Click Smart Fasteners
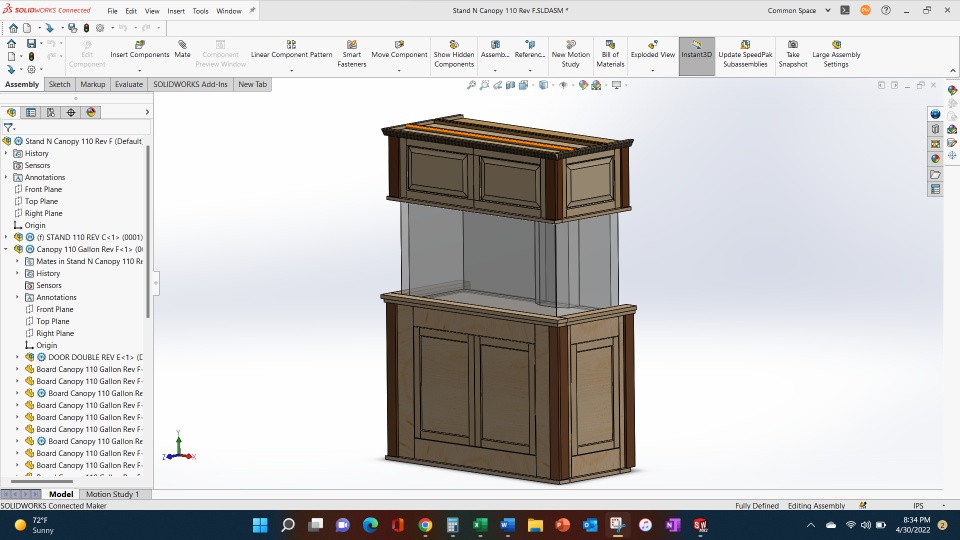The width and height of the screenshot is (960, 540). tap(351, 54)
